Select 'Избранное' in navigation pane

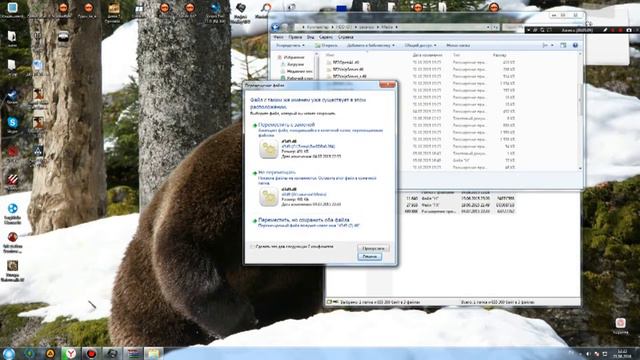pyautogui.click(x=294, y=58)
